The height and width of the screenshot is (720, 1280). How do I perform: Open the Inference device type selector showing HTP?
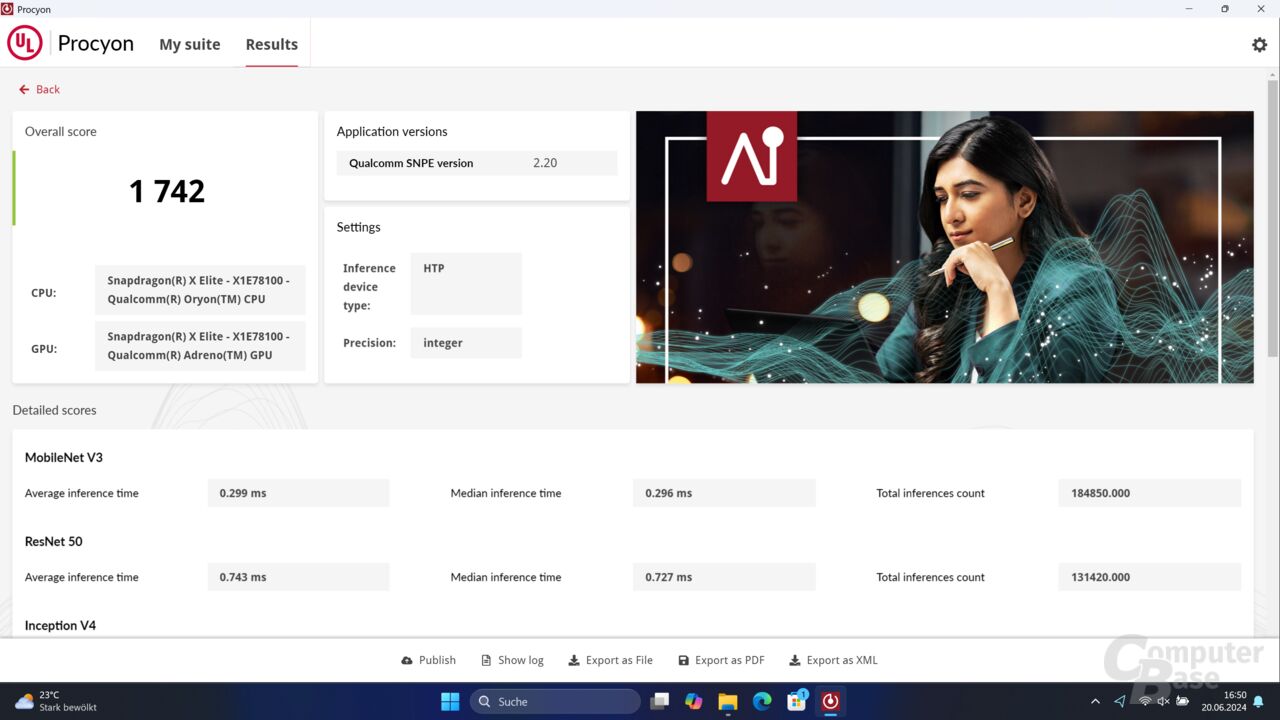point(466,283)
